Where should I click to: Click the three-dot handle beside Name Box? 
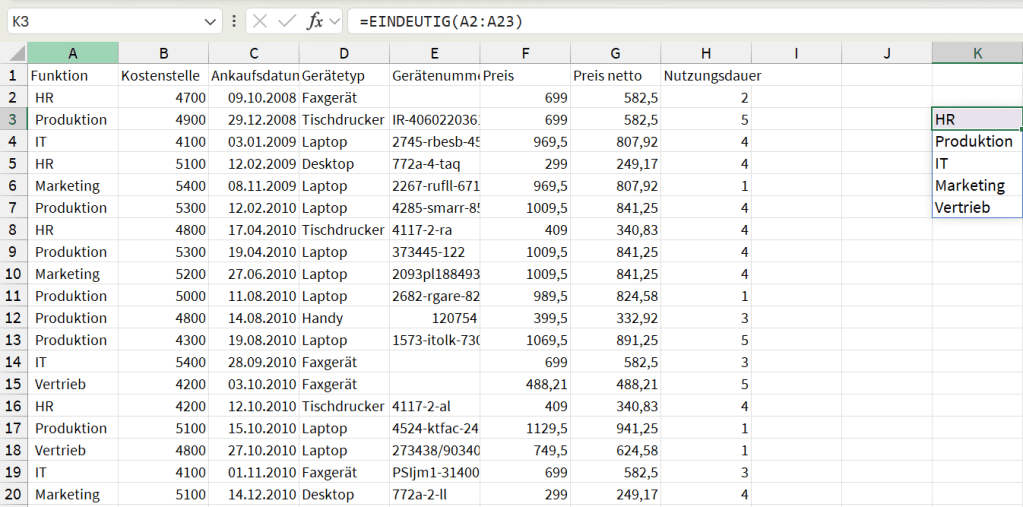(234, 21)
